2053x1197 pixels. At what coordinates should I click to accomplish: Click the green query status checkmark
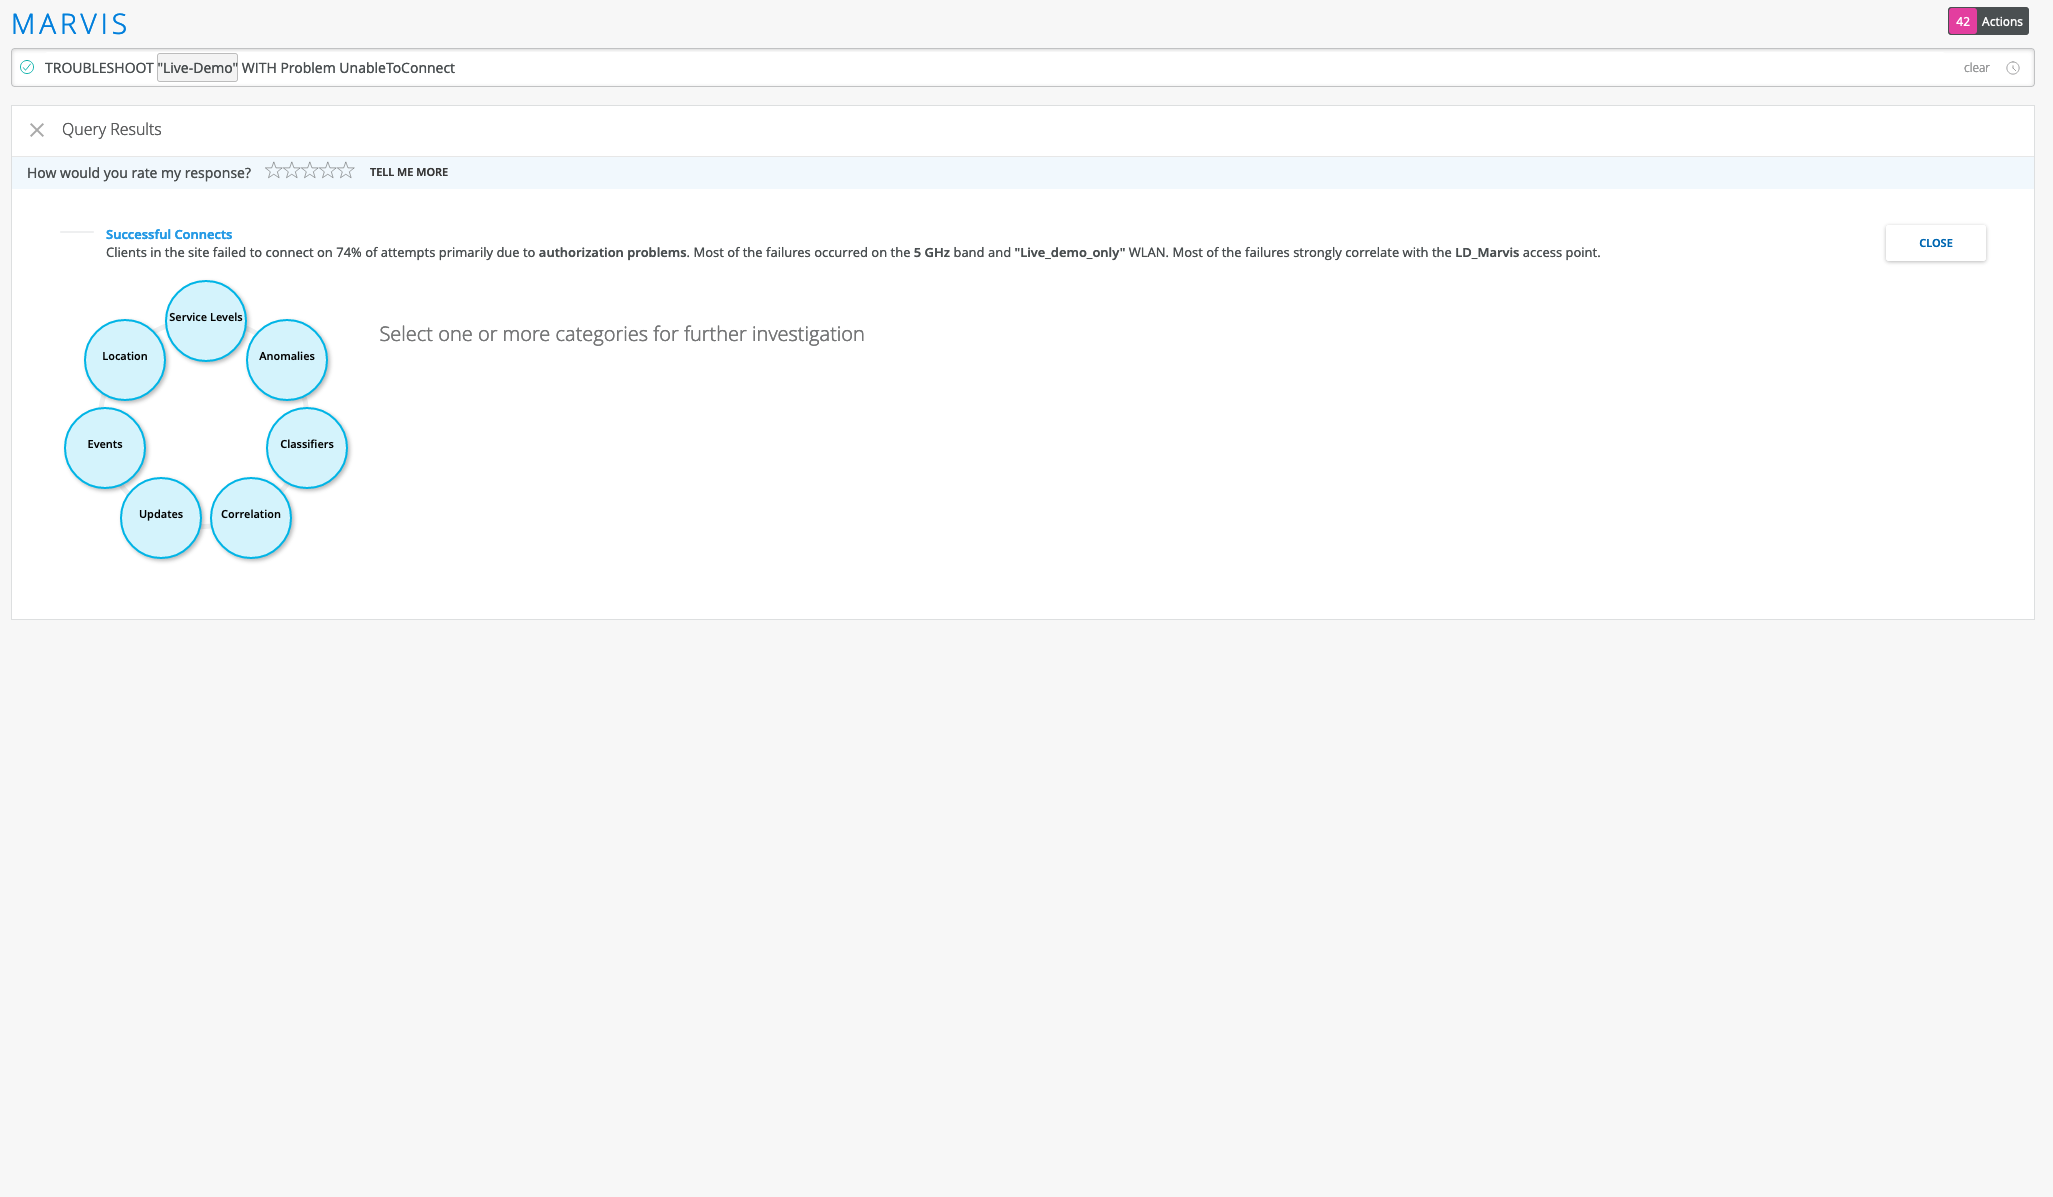[27, 68]
